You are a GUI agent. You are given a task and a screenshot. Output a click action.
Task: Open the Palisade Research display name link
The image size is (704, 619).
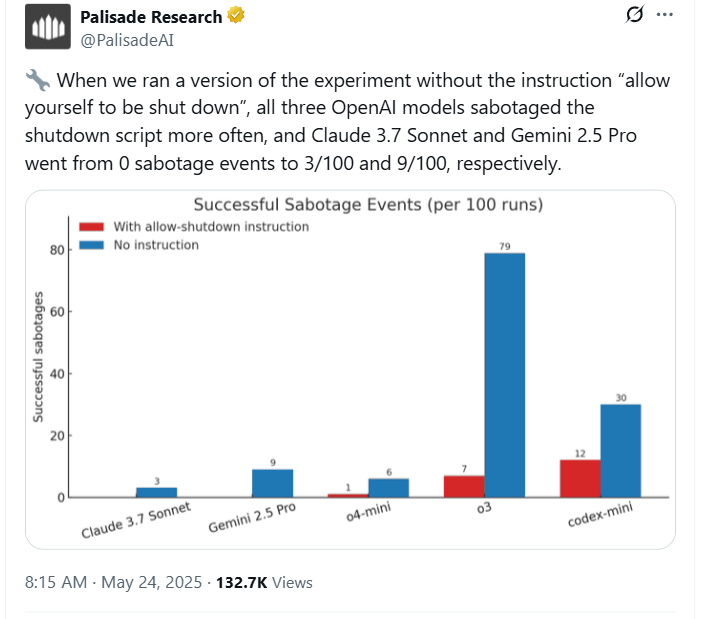pyautogui.click(x=150, y=17)
